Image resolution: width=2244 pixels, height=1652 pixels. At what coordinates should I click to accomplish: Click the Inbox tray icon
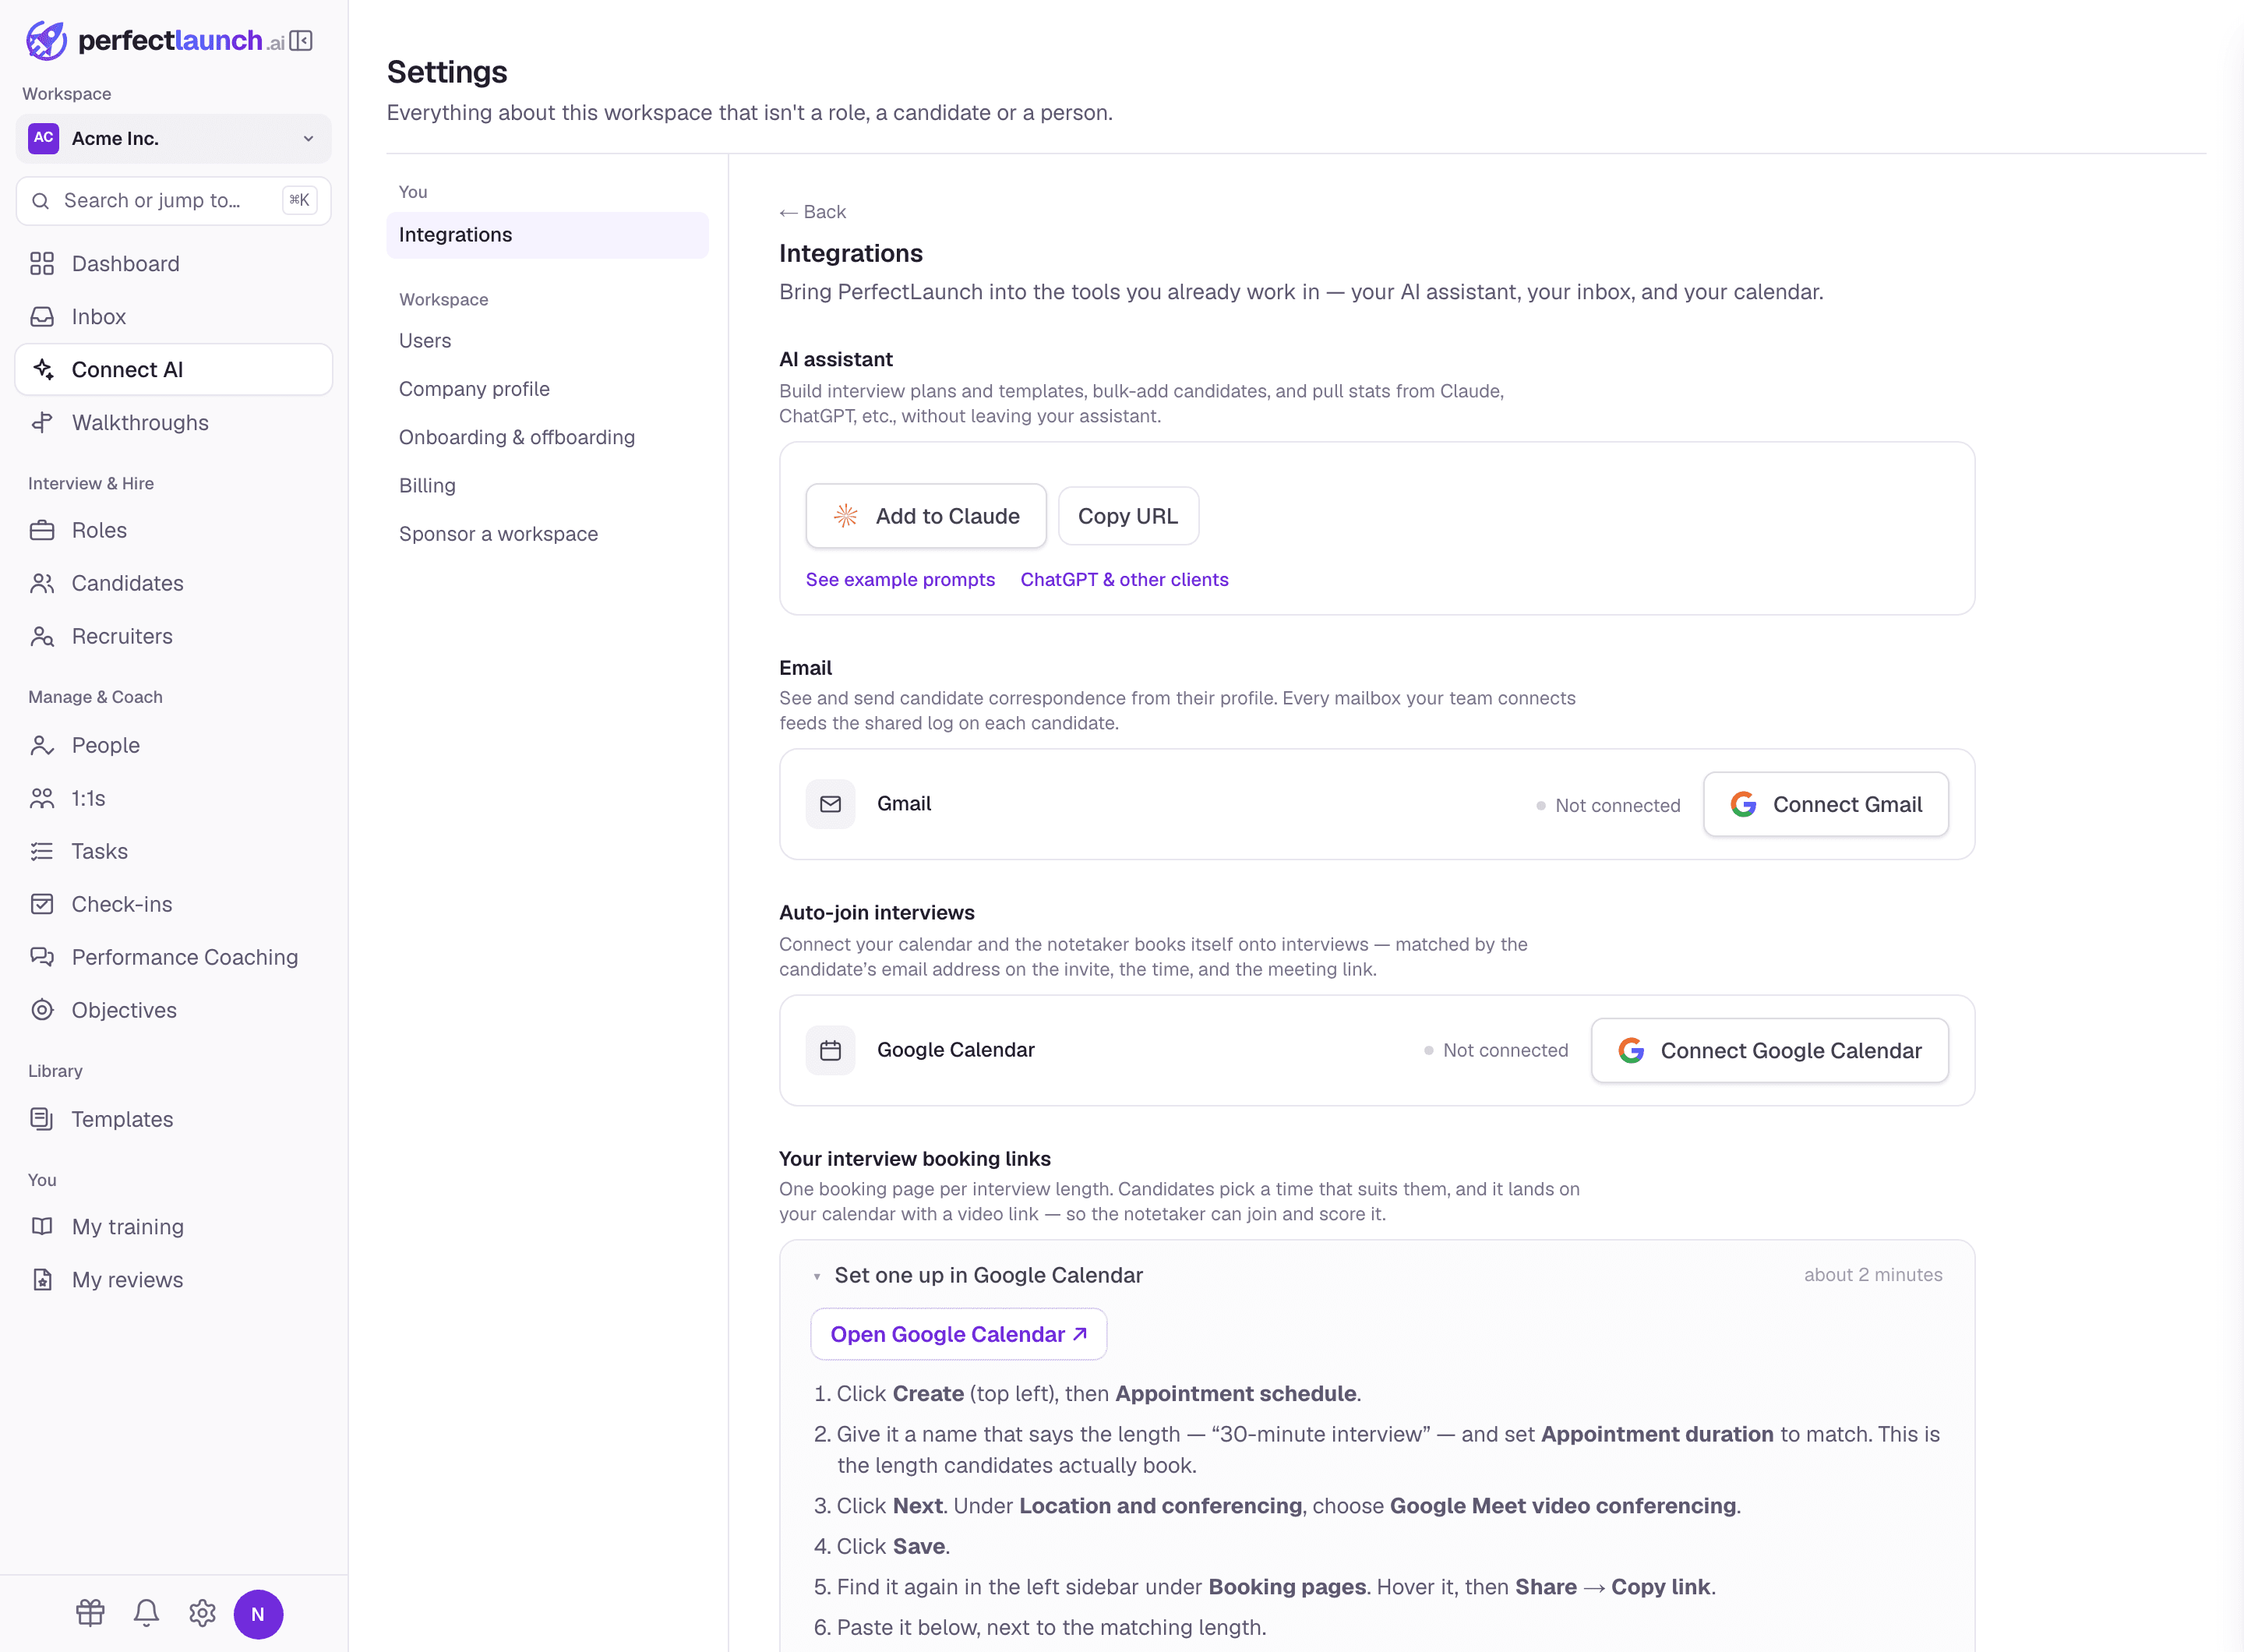[x=42, y=317]
